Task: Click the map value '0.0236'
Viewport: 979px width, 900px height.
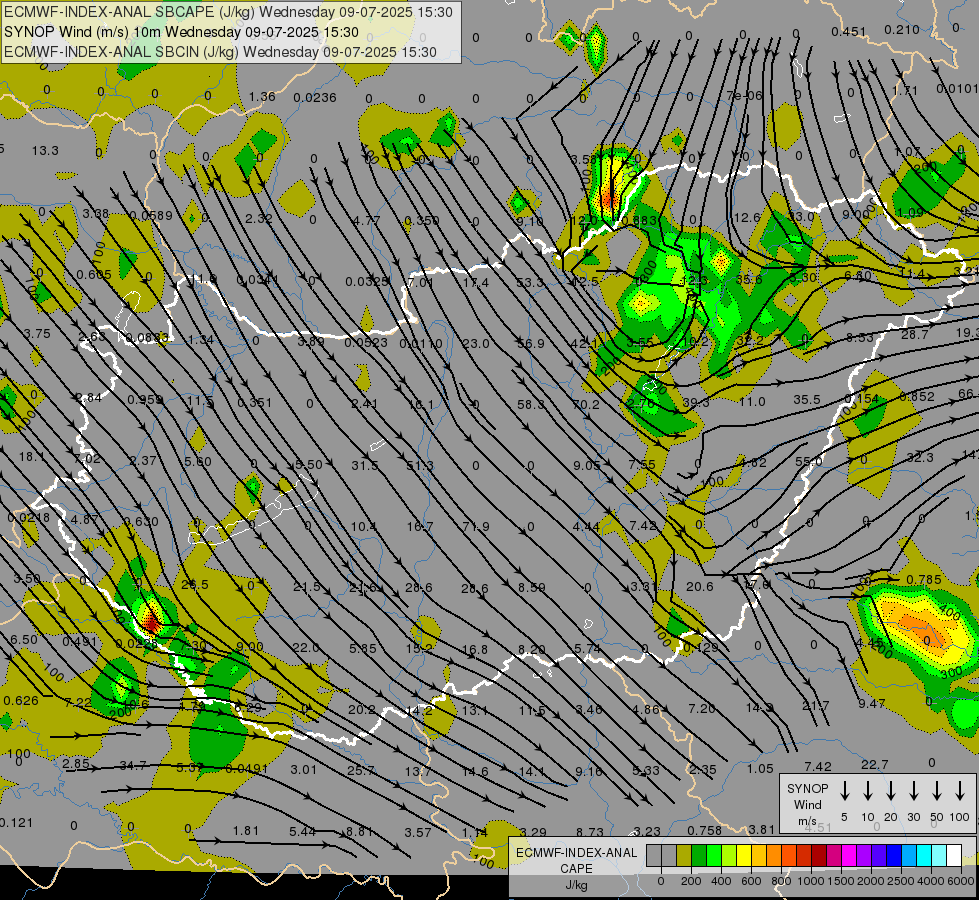Action: click(315, 97)
